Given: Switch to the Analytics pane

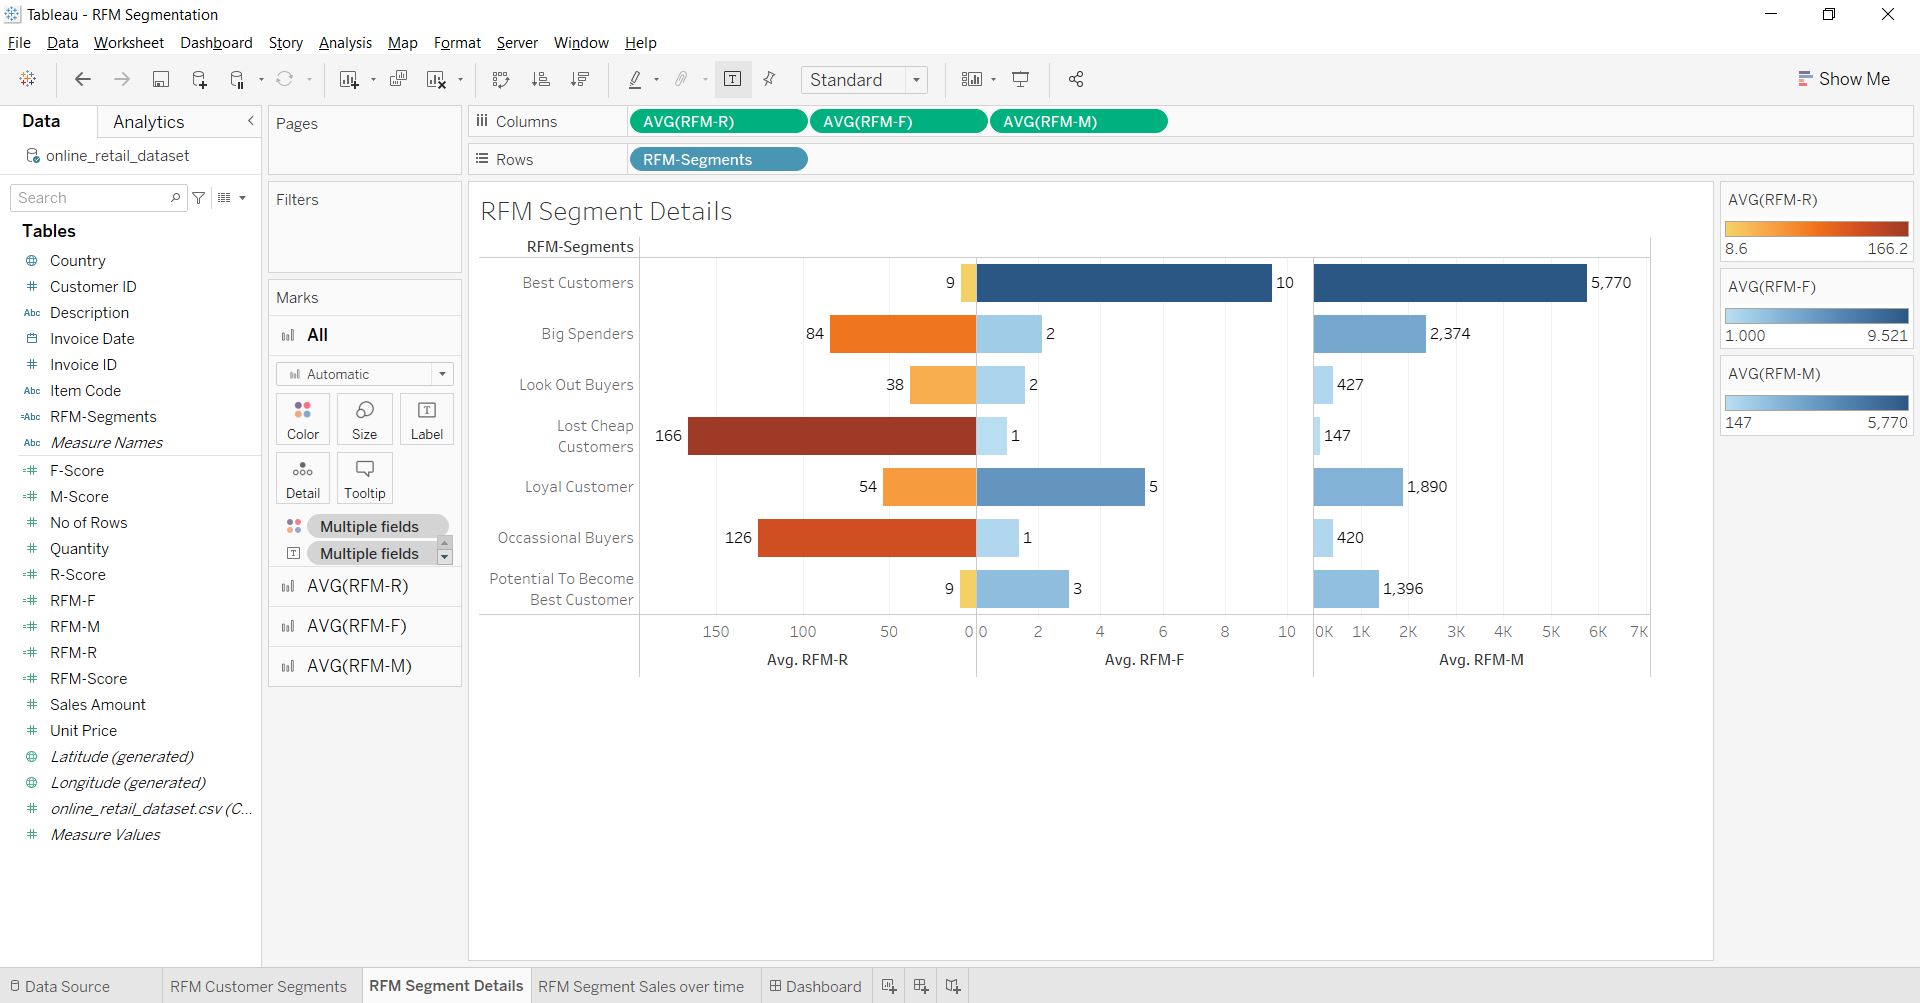Looking at the screenshot, I should [148, 121].
